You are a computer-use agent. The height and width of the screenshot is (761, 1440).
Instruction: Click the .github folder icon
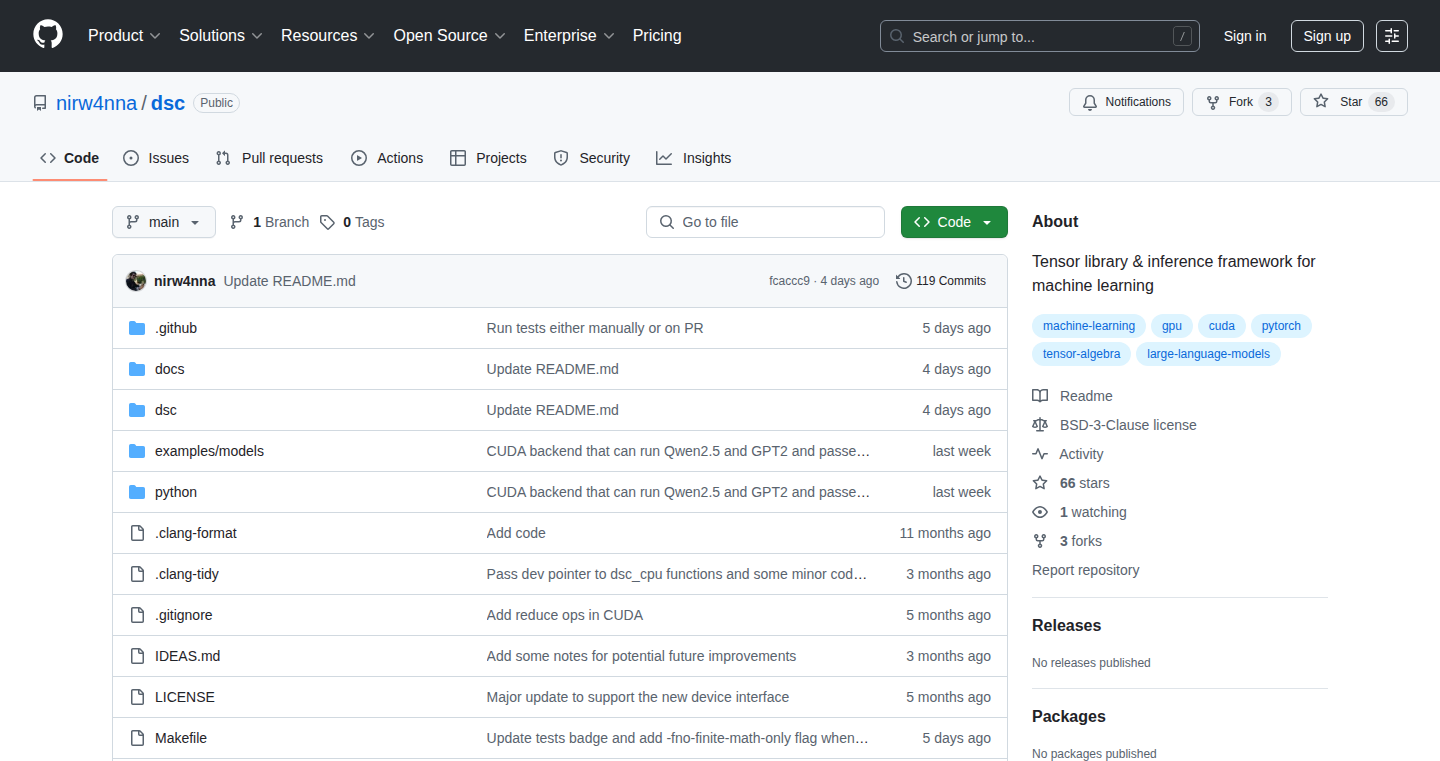coord(137,328)
